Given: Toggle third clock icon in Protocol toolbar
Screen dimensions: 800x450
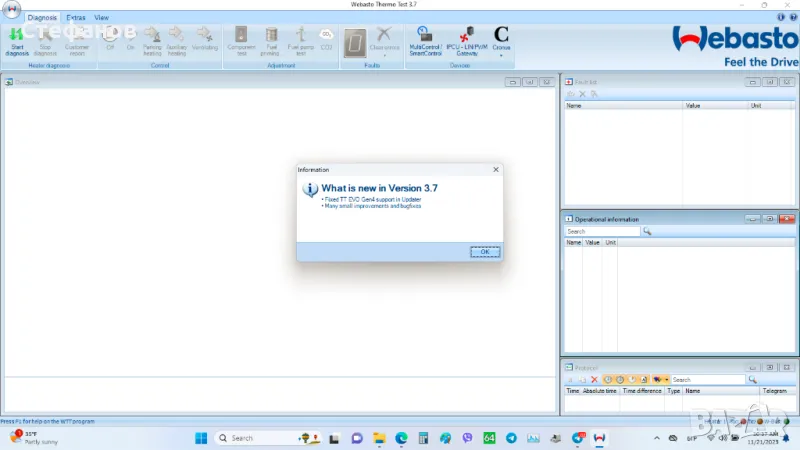Looking at the screenshot, I should tap(632, 380).
